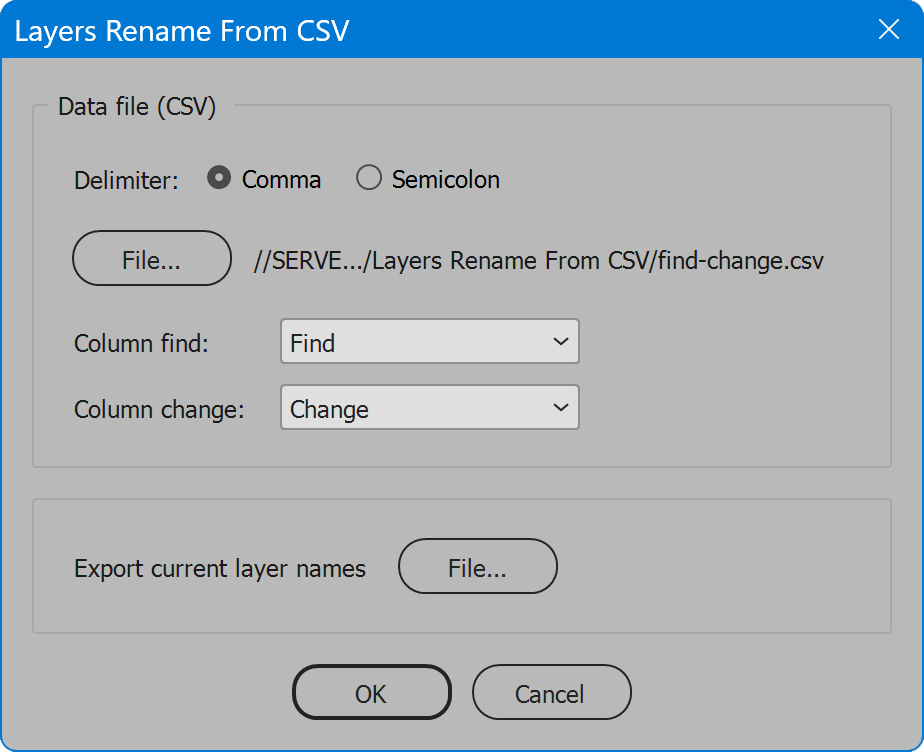Click the Column find label

141,342
